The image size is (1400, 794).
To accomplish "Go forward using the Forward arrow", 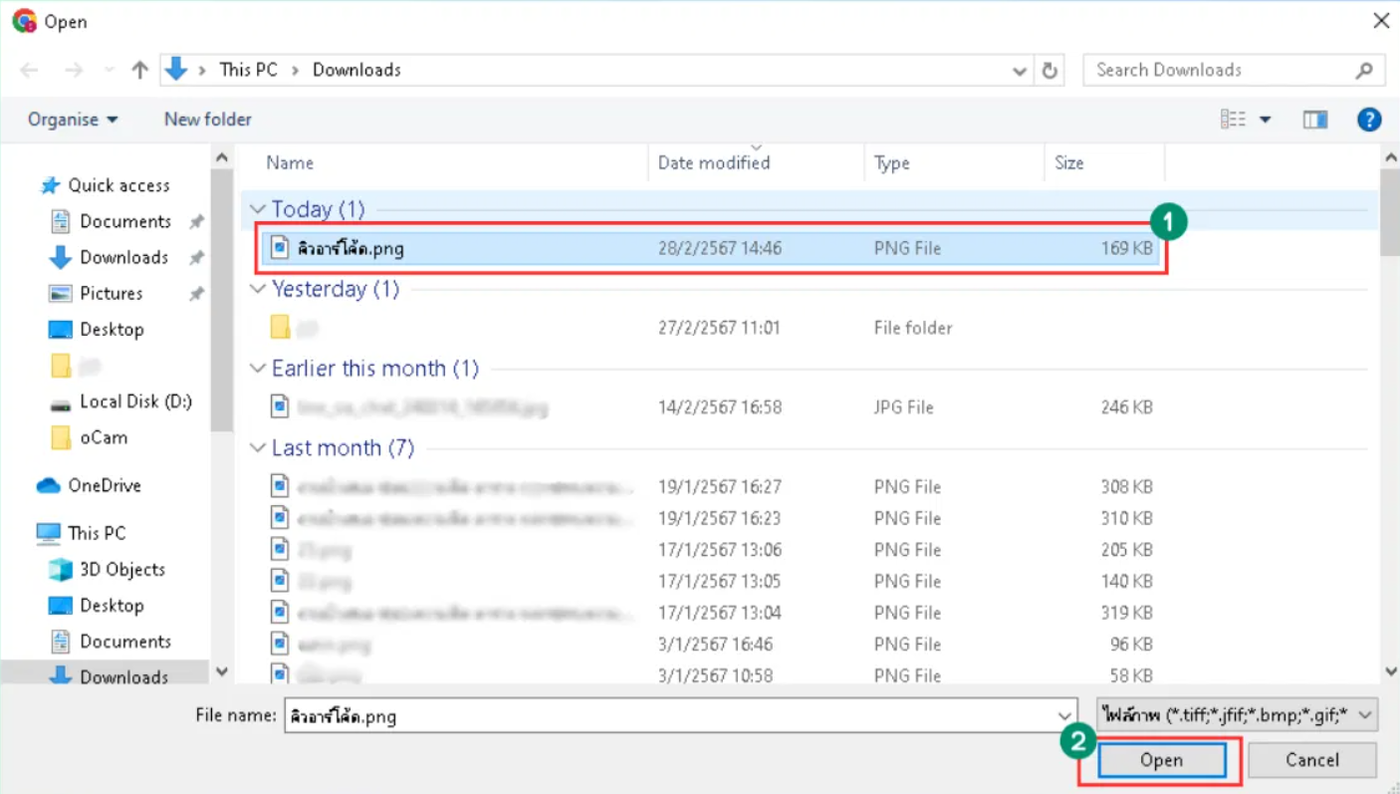I will click(x=73, y=70).
